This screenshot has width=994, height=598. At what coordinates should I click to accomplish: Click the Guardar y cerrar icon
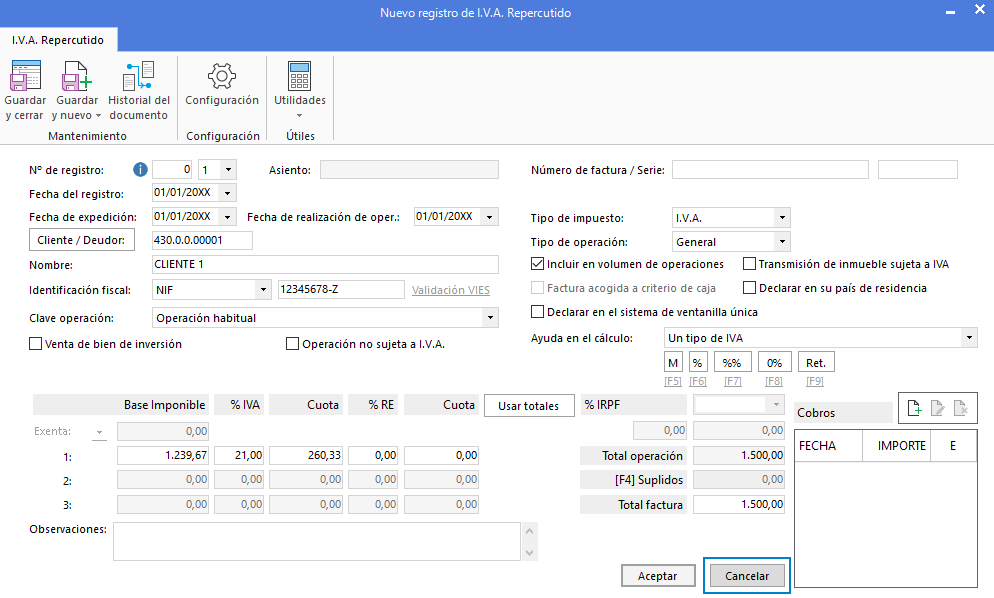25,76
